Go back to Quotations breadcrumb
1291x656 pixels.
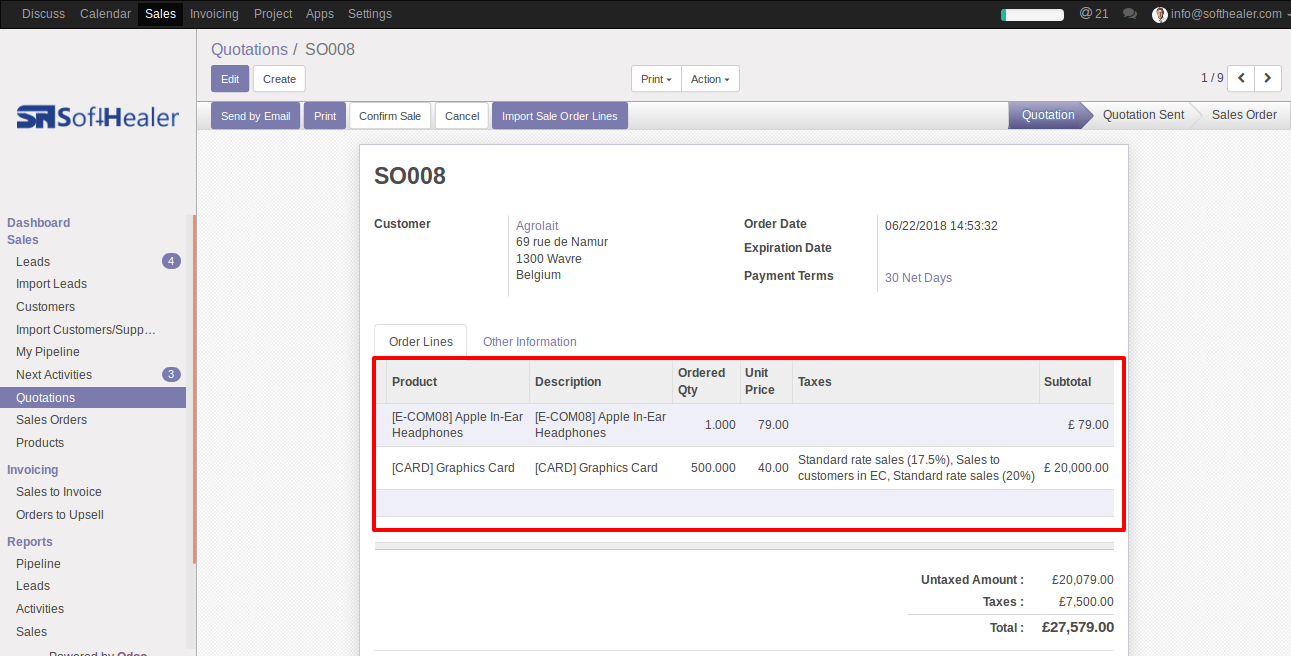[x=249, y=49]
